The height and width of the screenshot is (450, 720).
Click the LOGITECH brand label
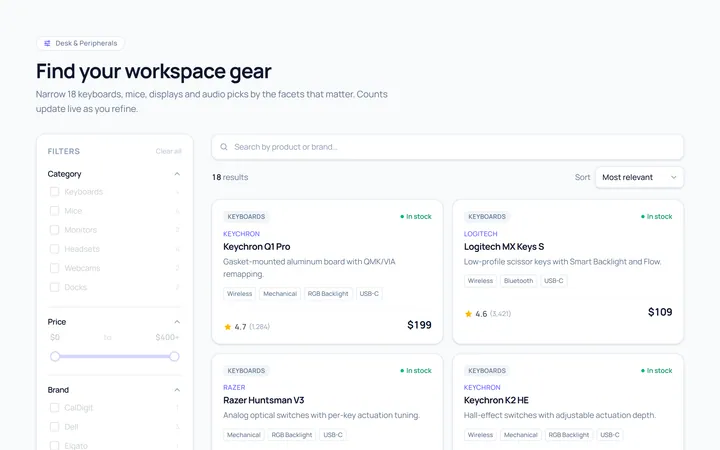pyautogui.click(x=480, y=234)
